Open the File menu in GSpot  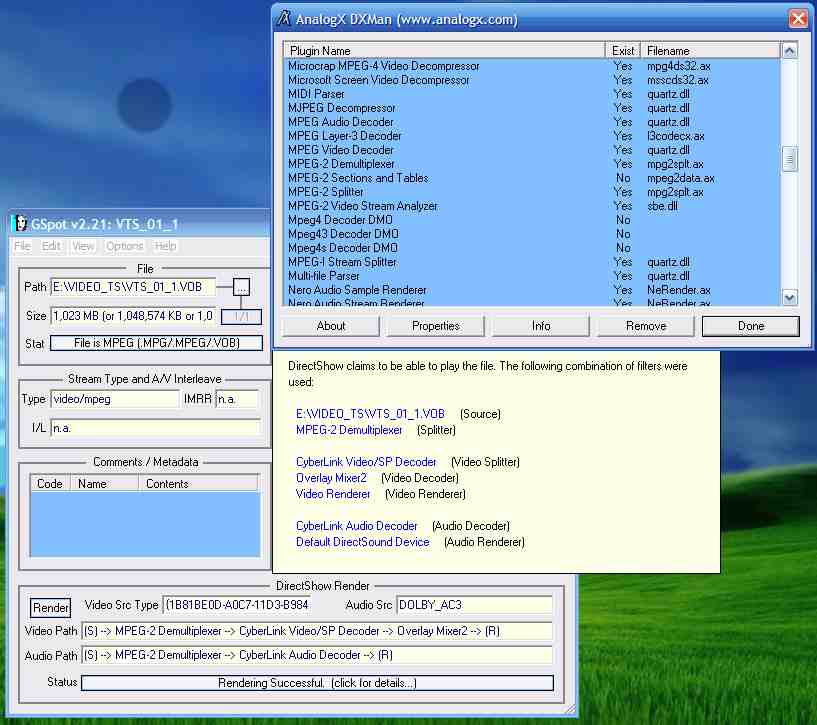[22, 246]
